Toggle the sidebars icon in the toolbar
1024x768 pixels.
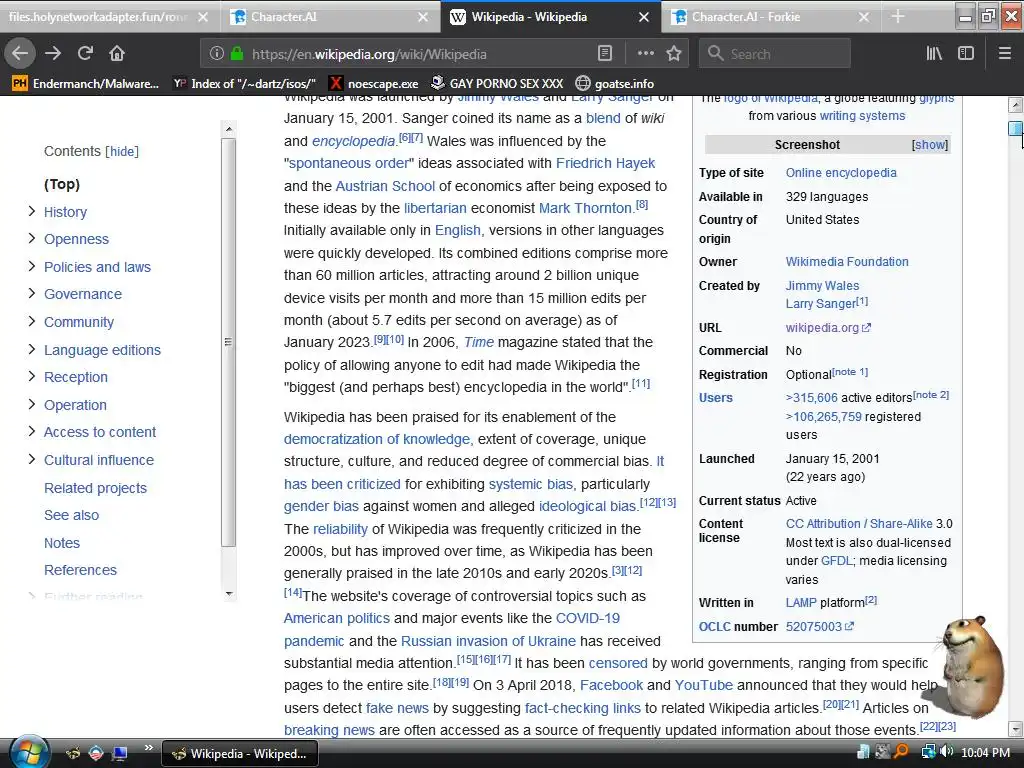pos(966,54)
